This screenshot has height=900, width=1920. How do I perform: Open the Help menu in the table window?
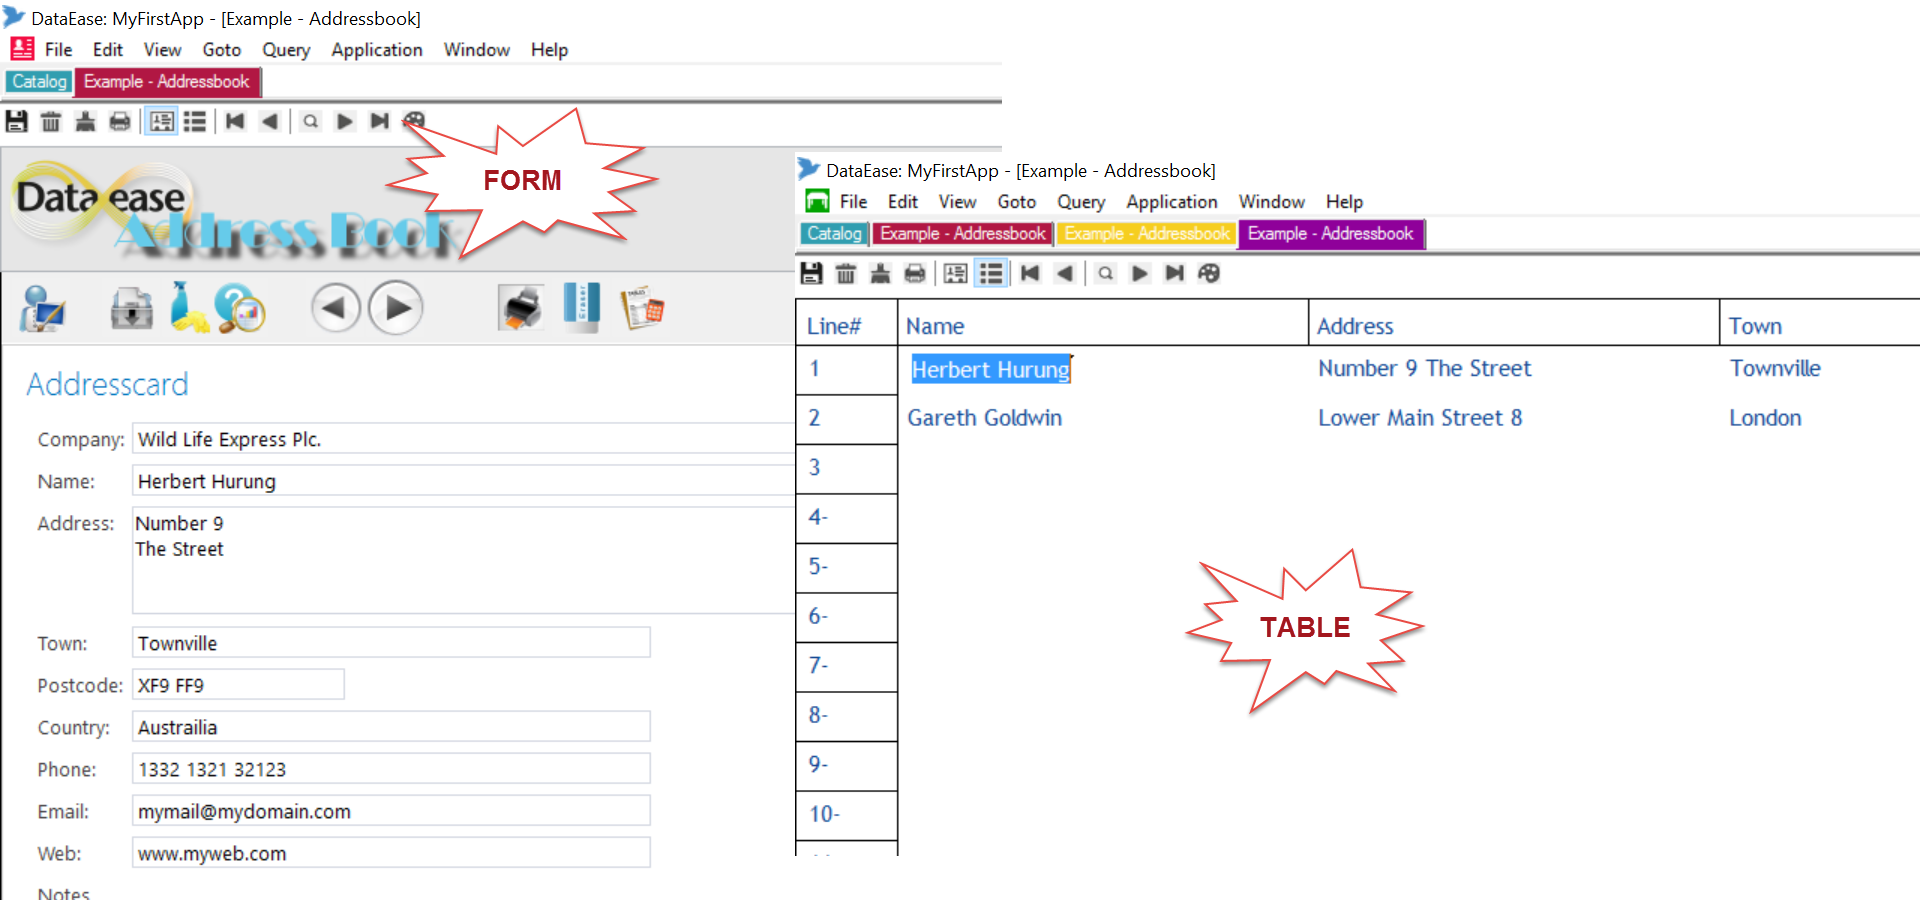[1345, 202]
